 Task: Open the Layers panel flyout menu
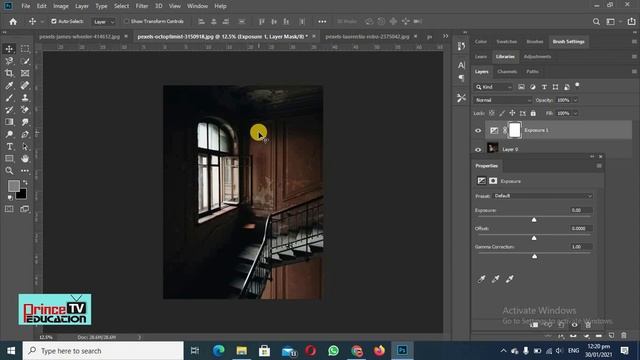tap(634, 71)
